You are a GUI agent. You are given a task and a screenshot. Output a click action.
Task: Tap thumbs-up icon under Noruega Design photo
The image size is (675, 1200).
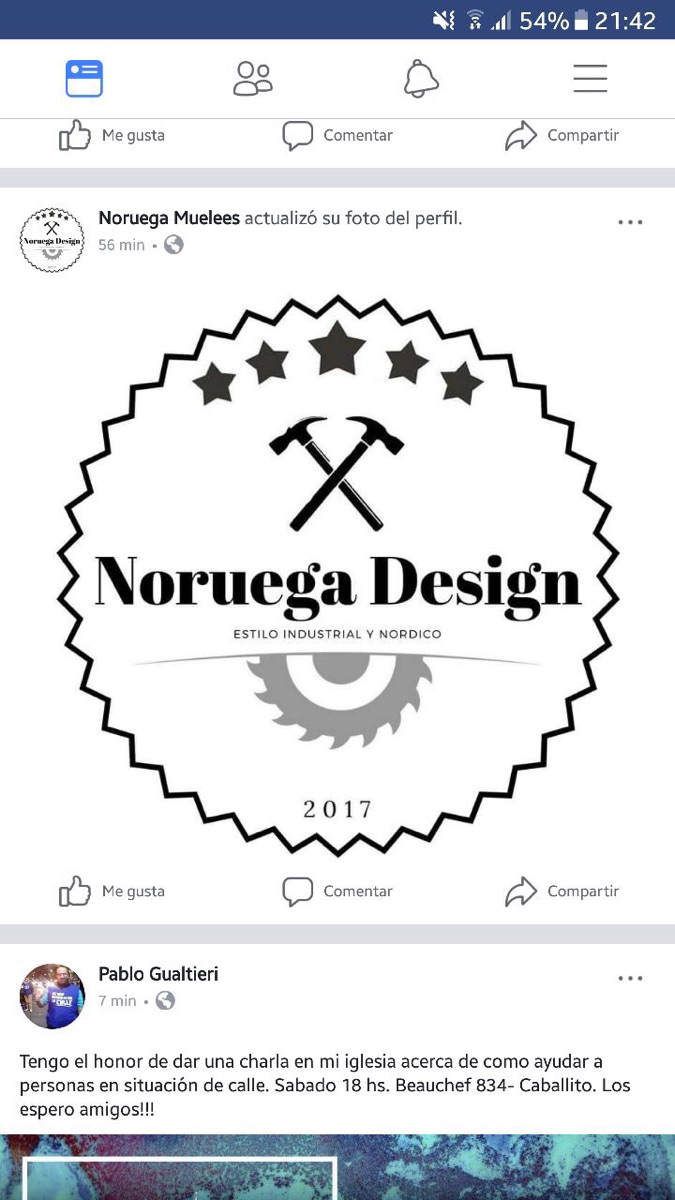tap(75, 890)
